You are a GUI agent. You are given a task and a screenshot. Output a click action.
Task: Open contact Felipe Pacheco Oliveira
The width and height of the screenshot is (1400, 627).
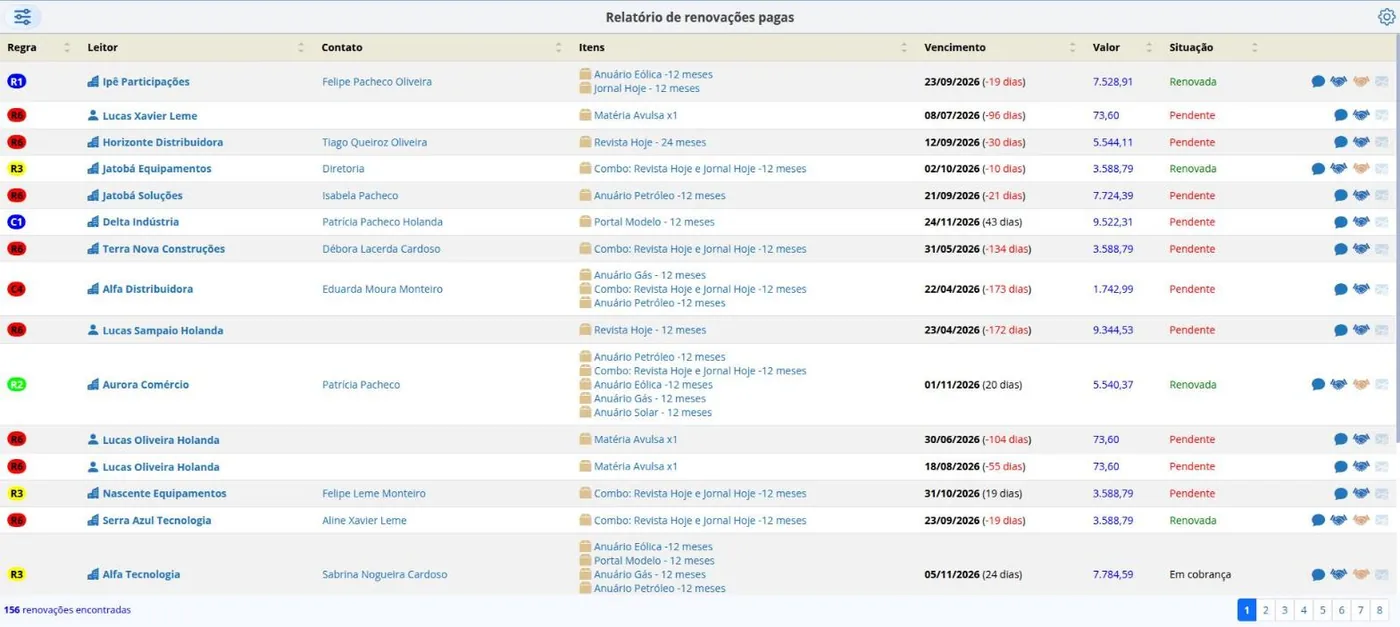377,82
